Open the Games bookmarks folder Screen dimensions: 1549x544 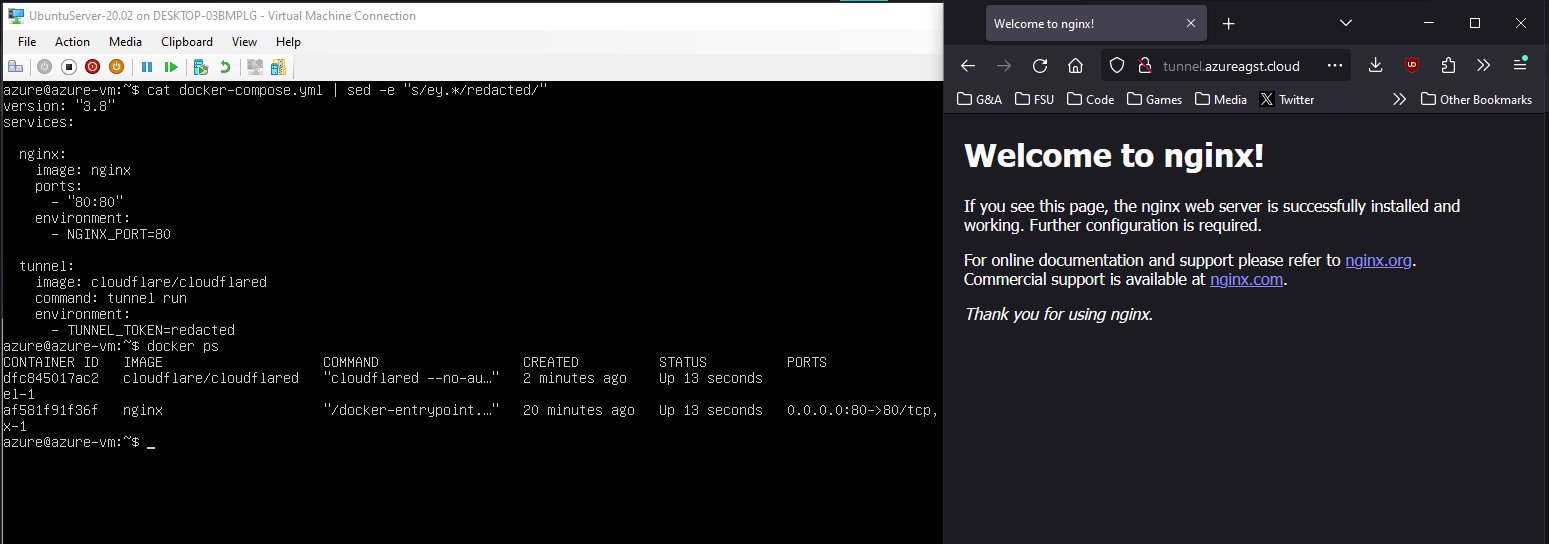pyautogui.click(x=1154, y=99)
